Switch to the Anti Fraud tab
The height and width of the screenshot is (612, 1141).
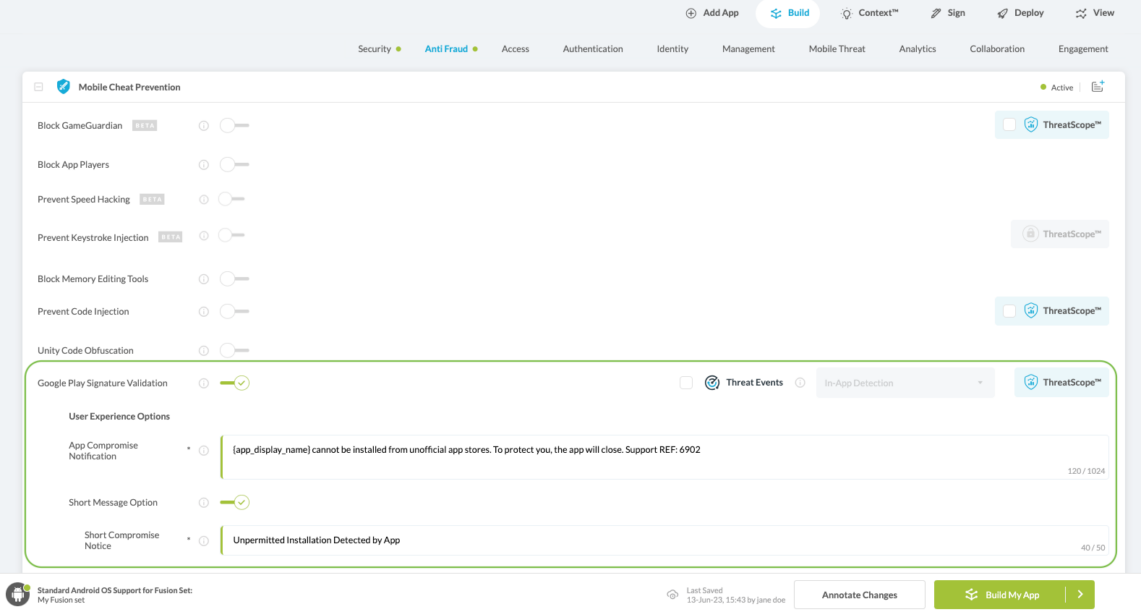pos(446,49)
